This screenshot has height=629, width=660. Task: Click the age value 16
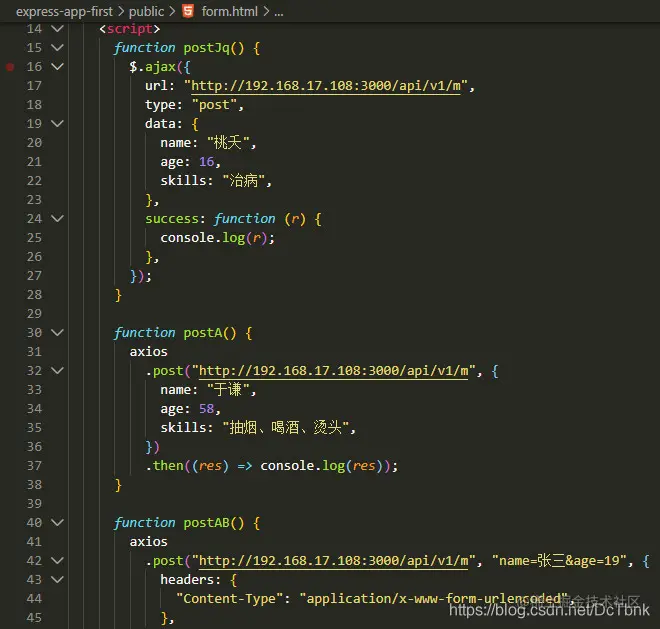206,162
